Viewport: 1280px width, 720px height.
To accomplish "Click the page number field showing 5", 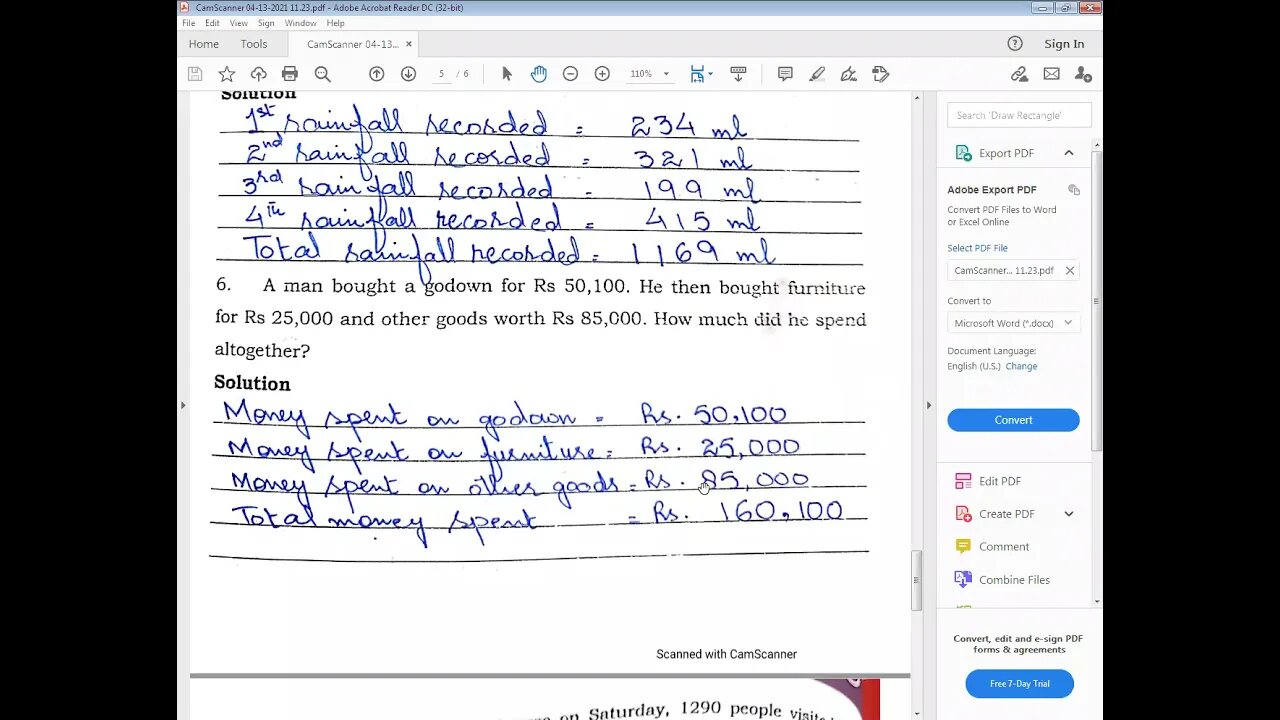I will 441,74.
